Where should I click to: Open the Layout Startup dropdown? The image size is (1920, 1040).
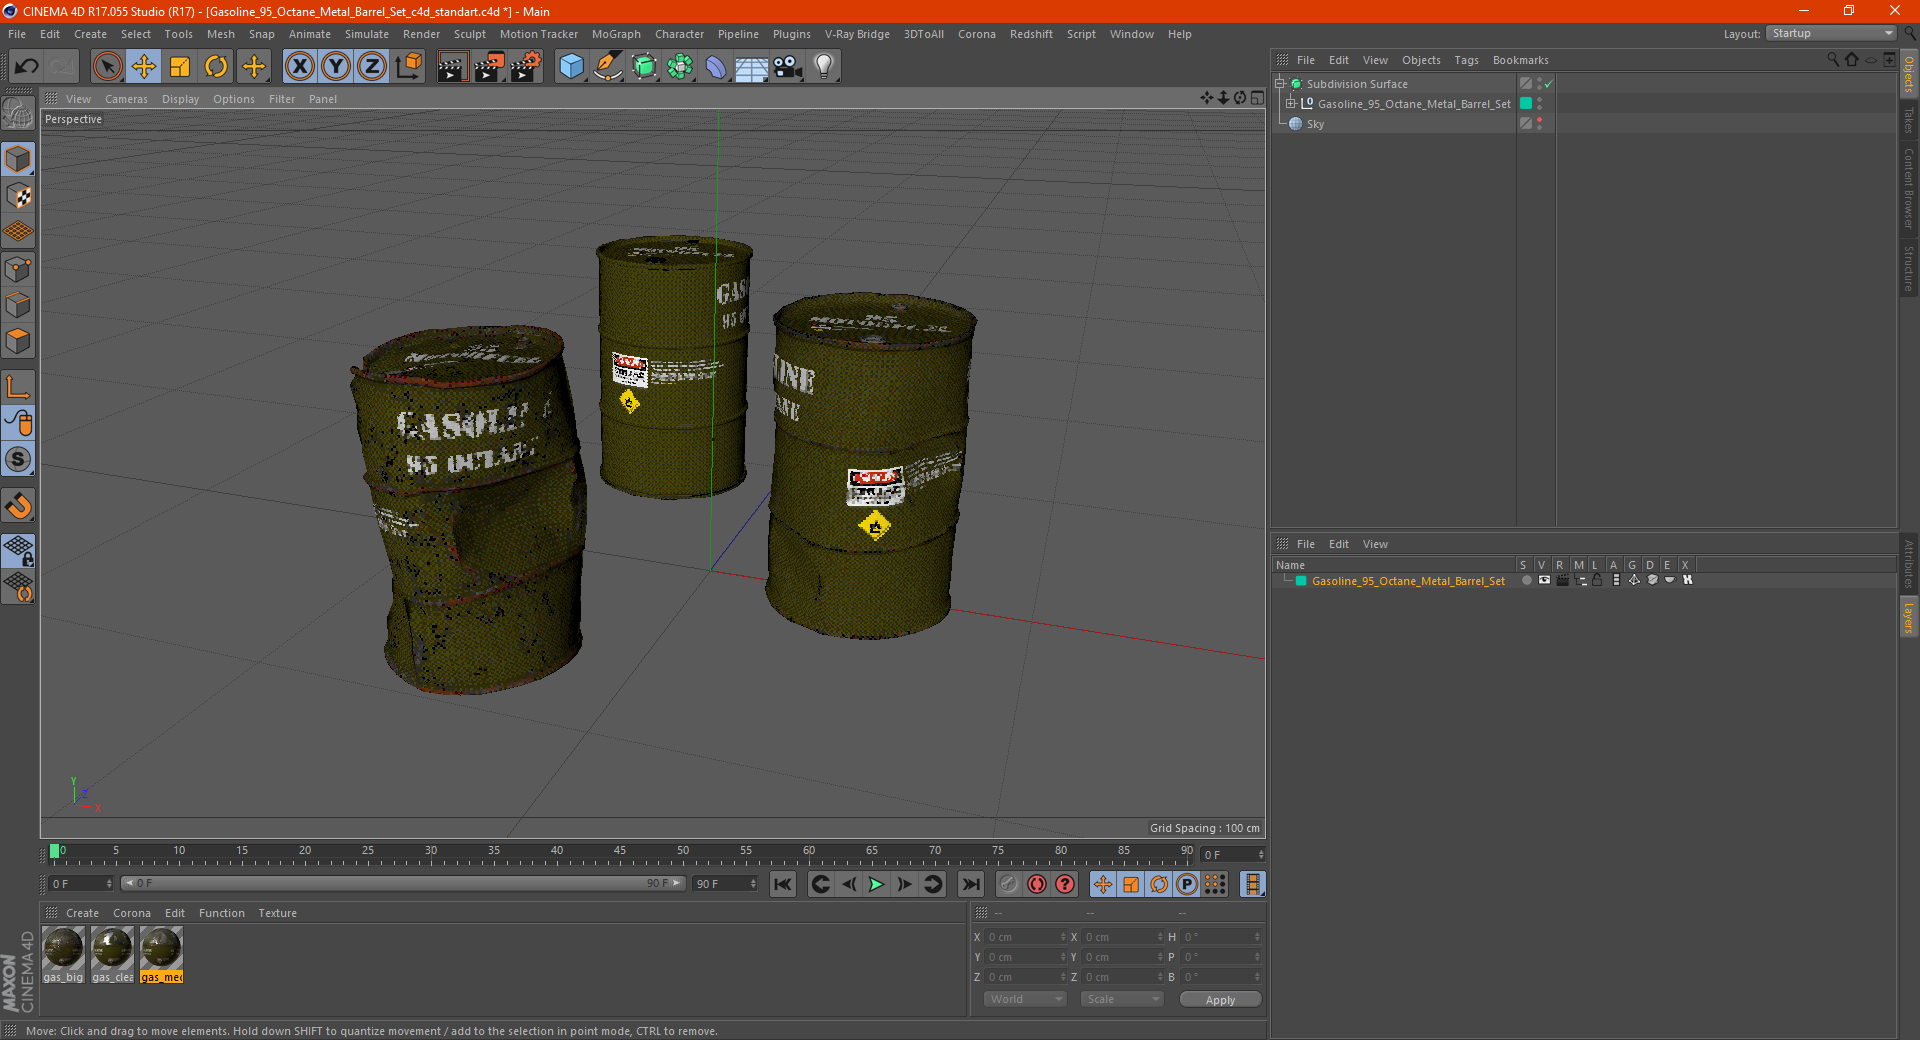(1831, 34)
